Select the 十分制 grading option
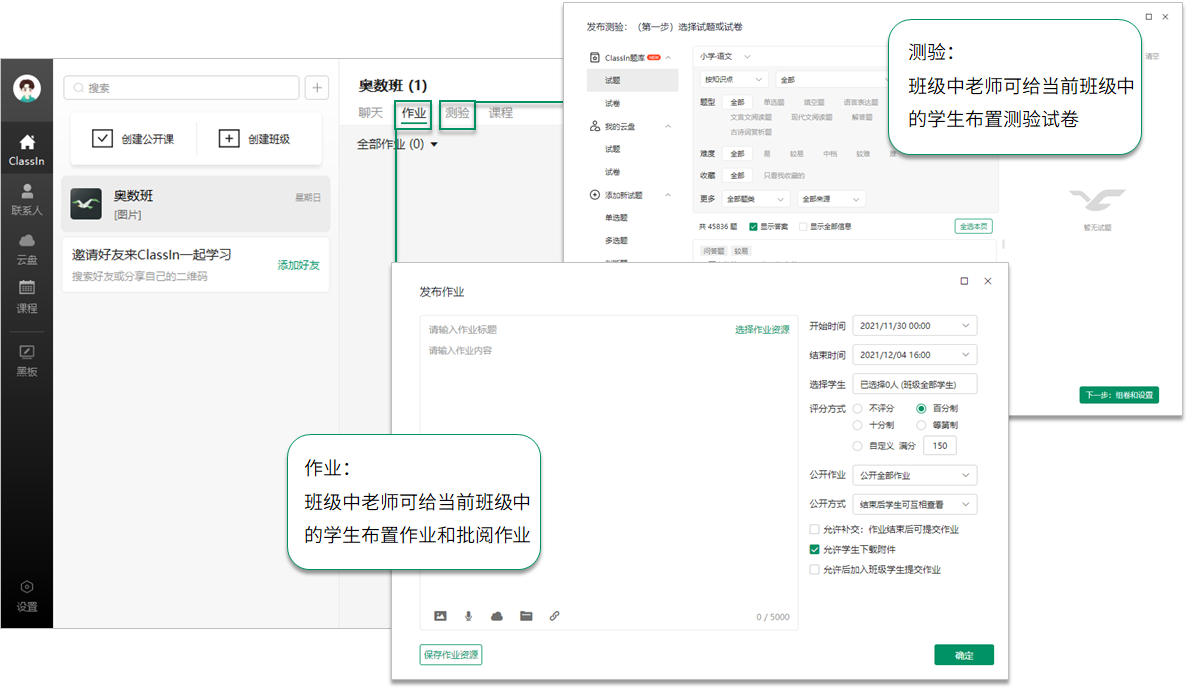Viewport: 1189px width, 690px height. tap(858, 425)
